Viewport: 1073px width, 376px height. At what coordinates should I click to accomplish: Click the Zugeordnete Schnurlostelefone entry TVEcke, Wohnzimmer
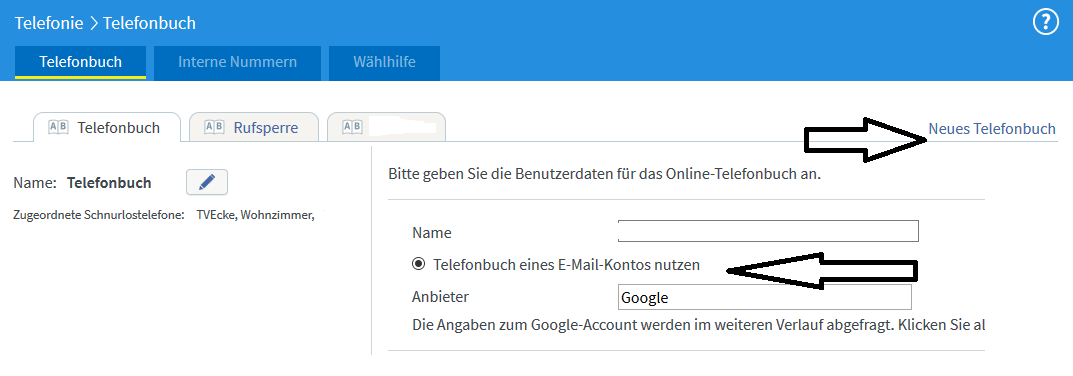pos(255,215)
